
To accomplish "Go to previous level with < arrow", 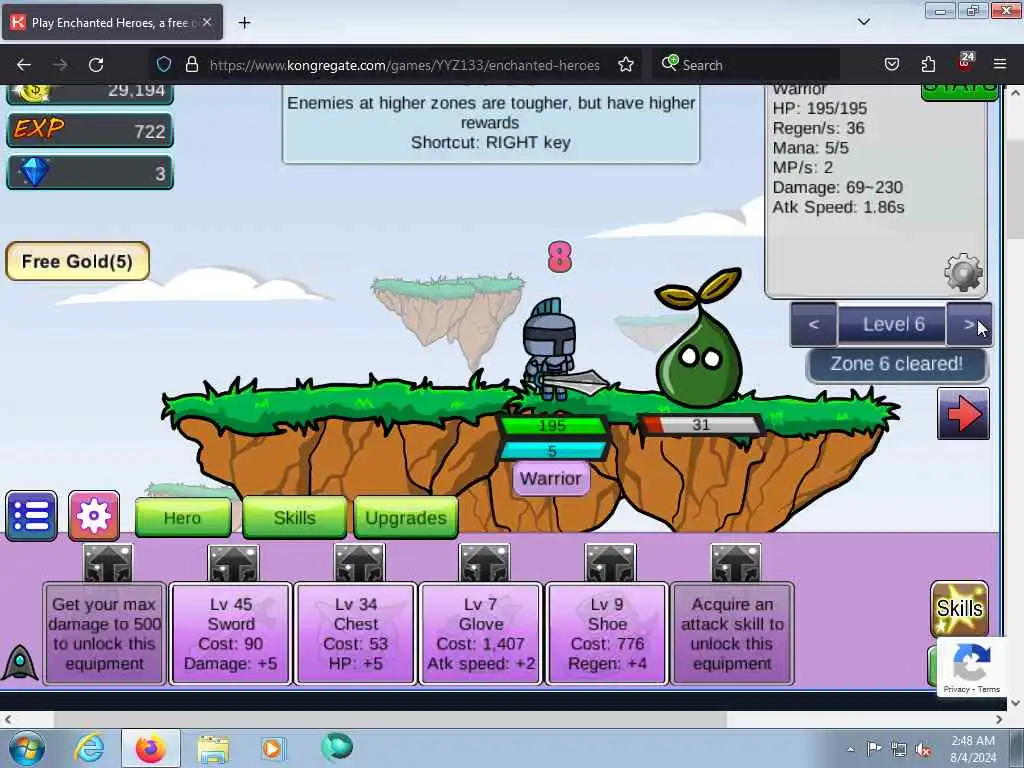I will [x=814, y=324].
